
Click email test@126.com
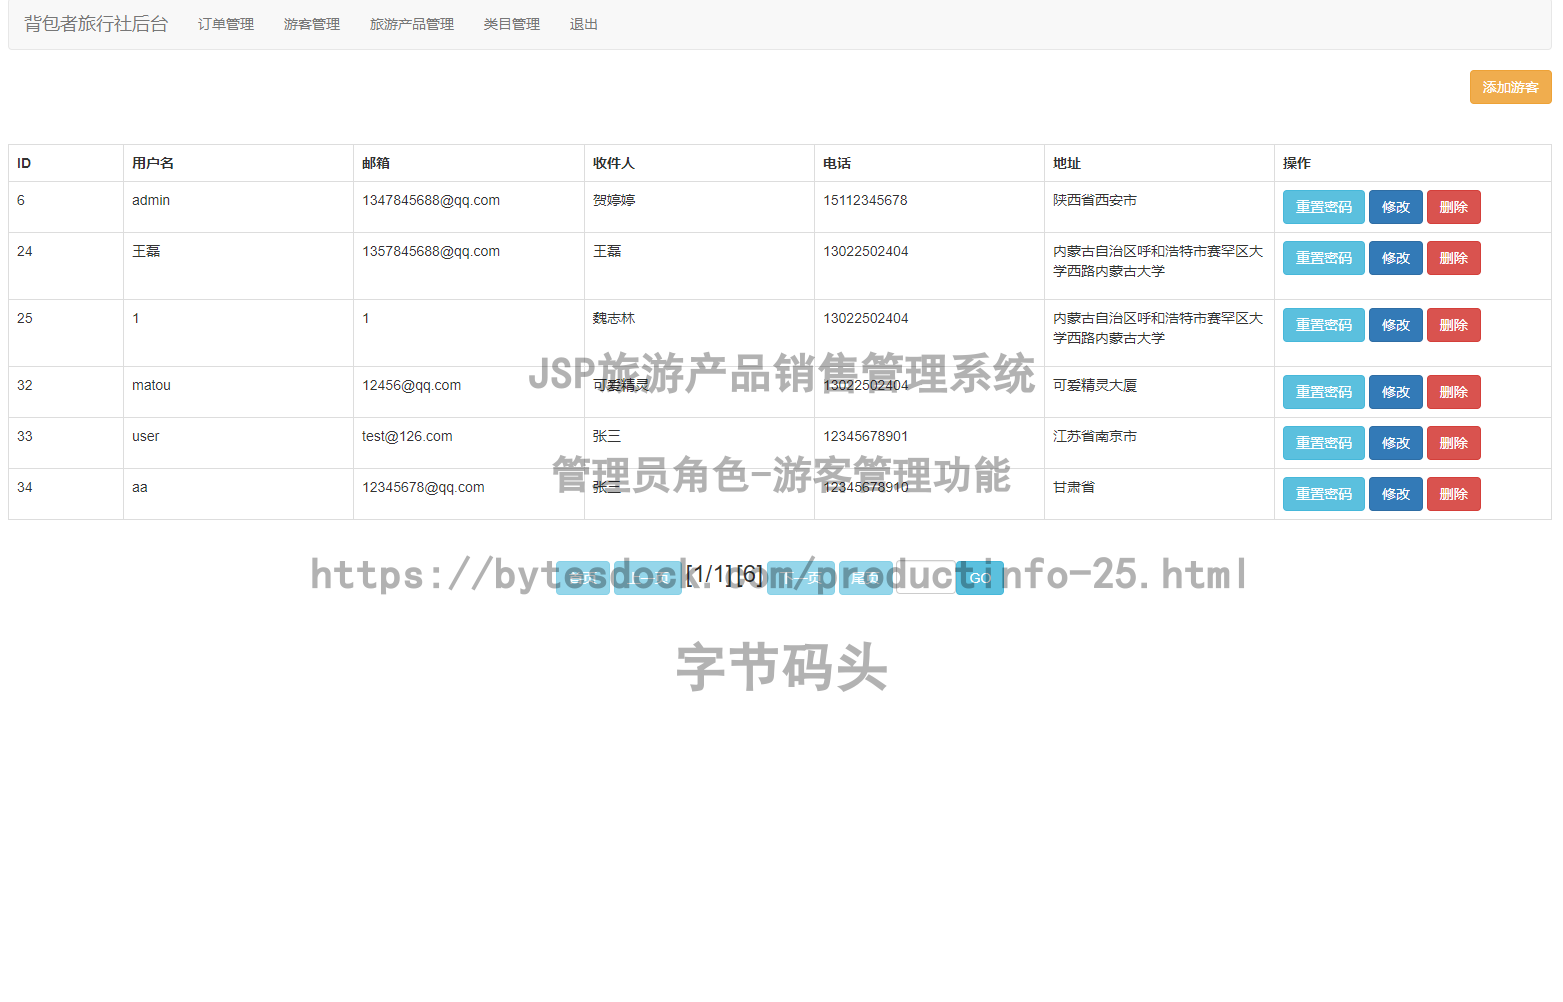pyautogui.click(x=407, y=436)
